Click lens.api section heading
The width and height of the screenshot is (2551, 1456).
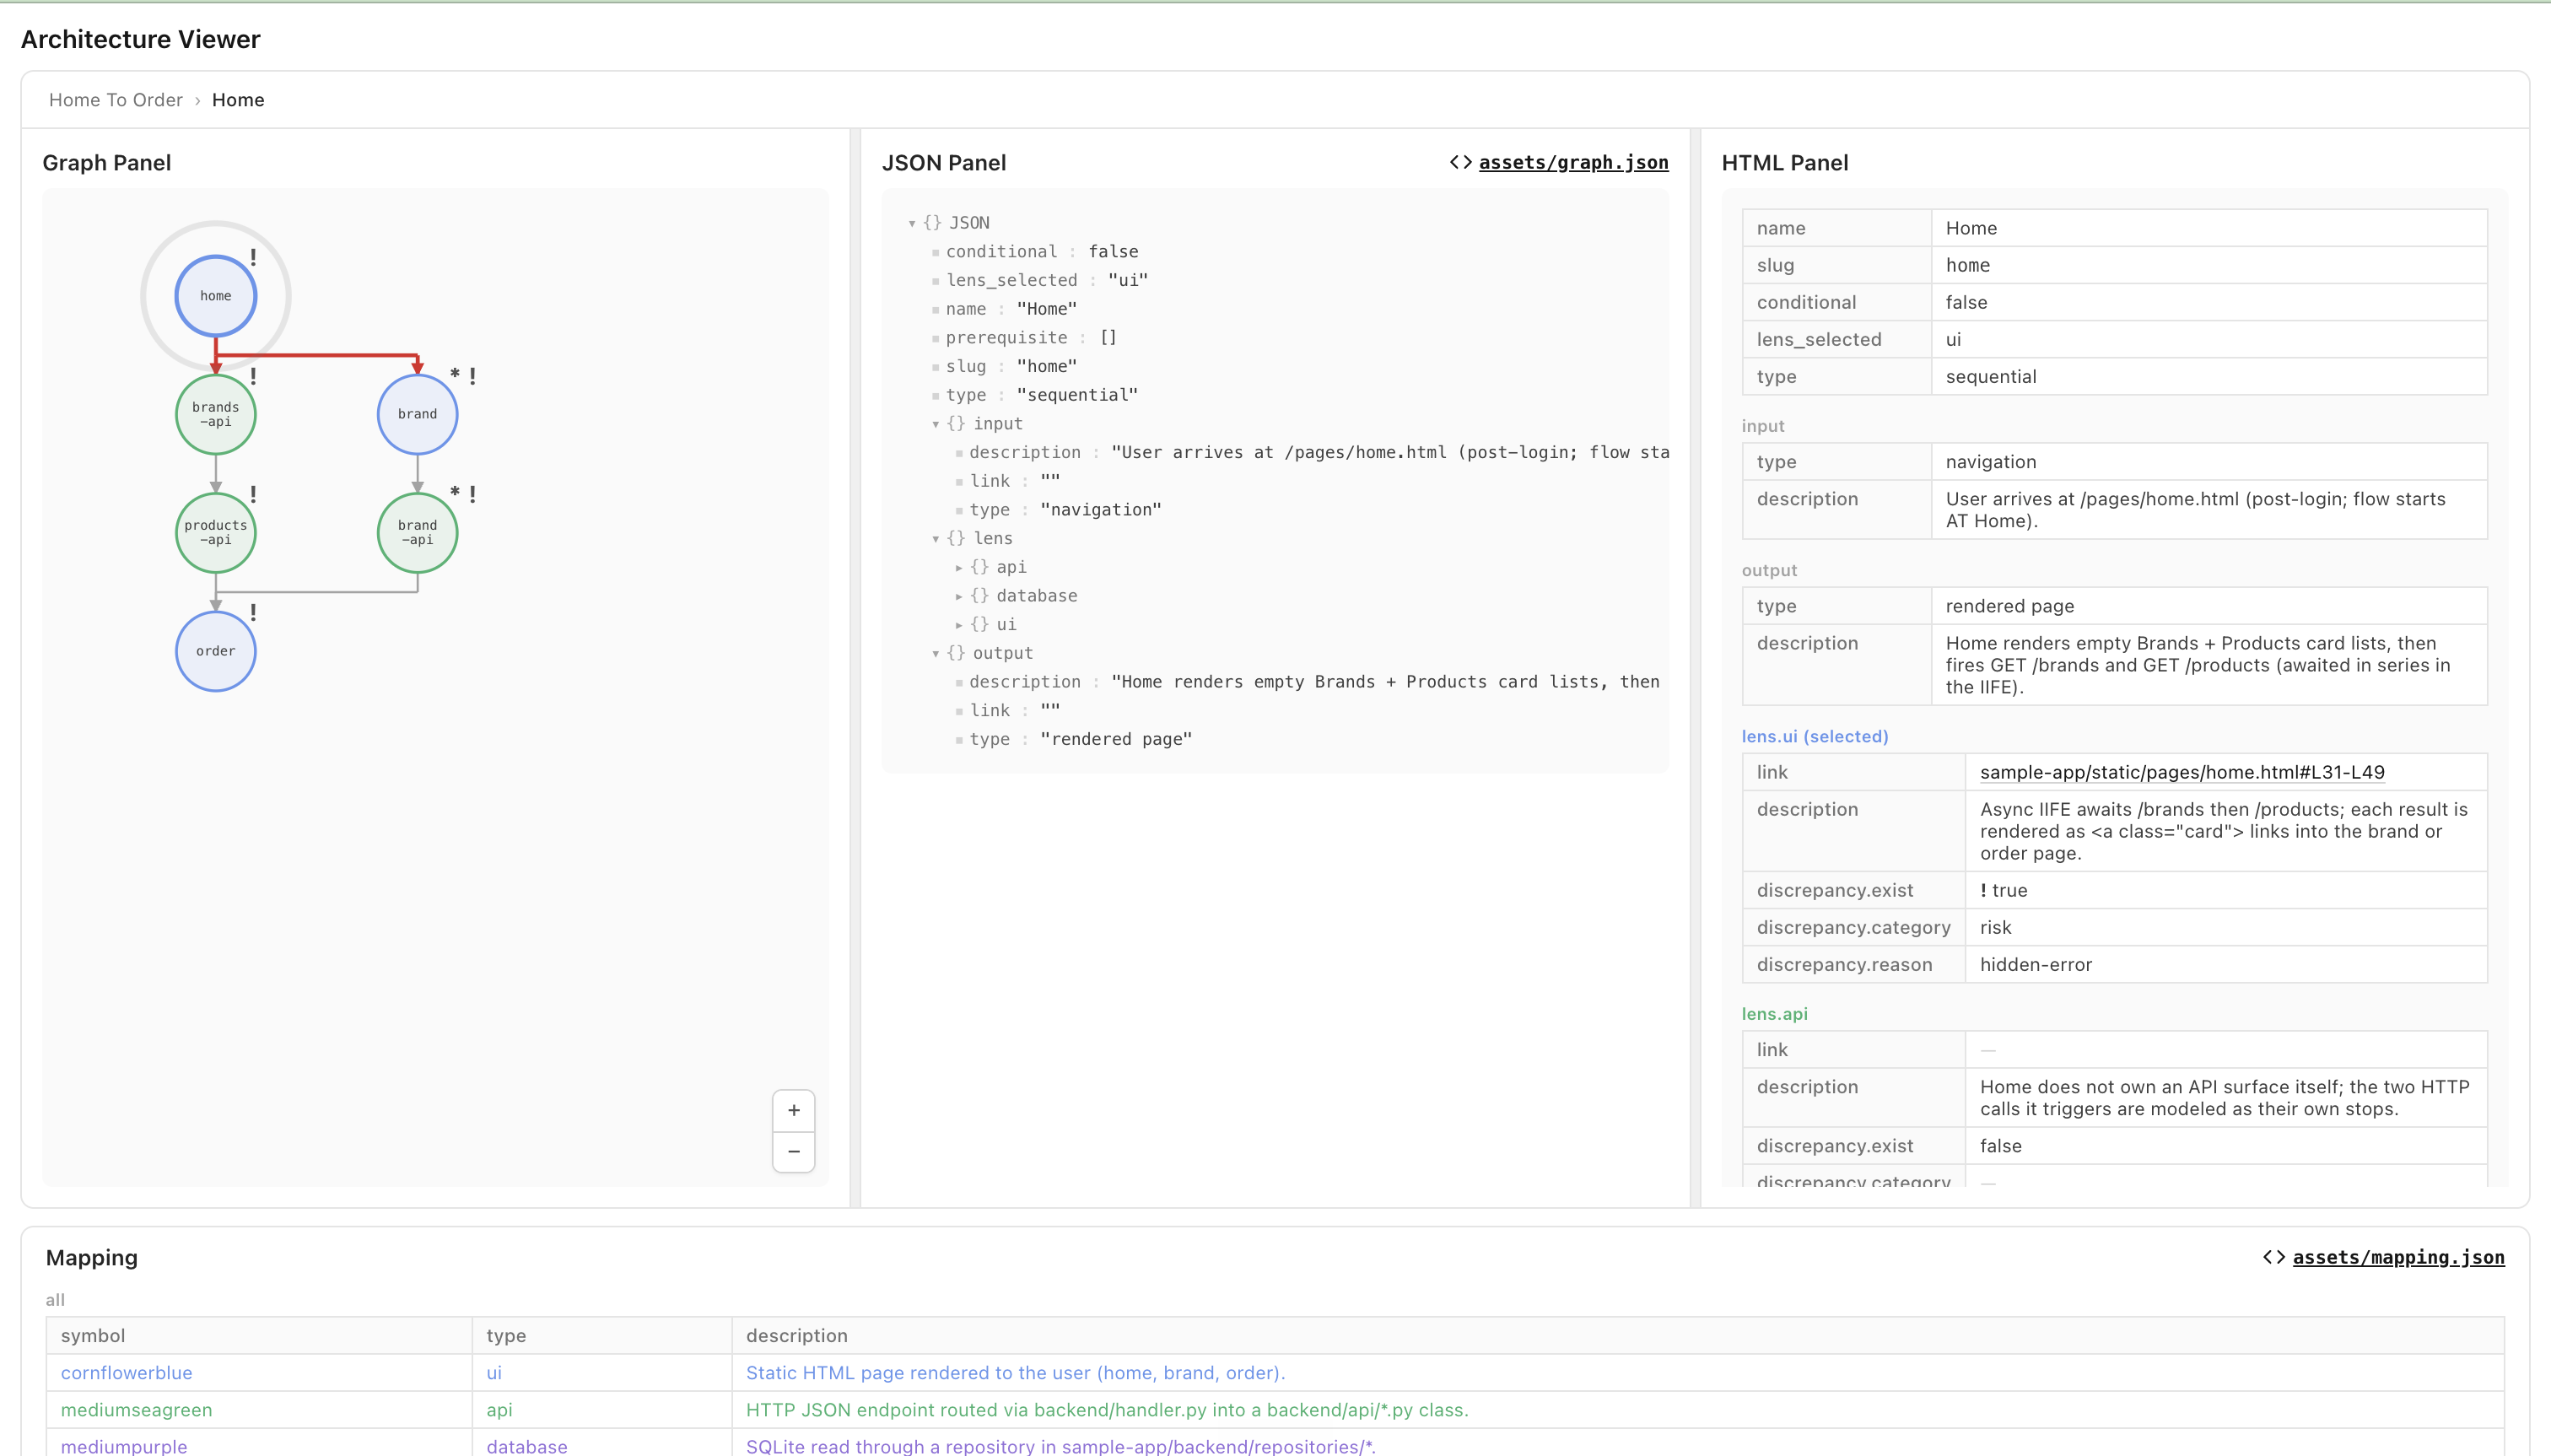pyautogui.click(x=1774, y=1014)
